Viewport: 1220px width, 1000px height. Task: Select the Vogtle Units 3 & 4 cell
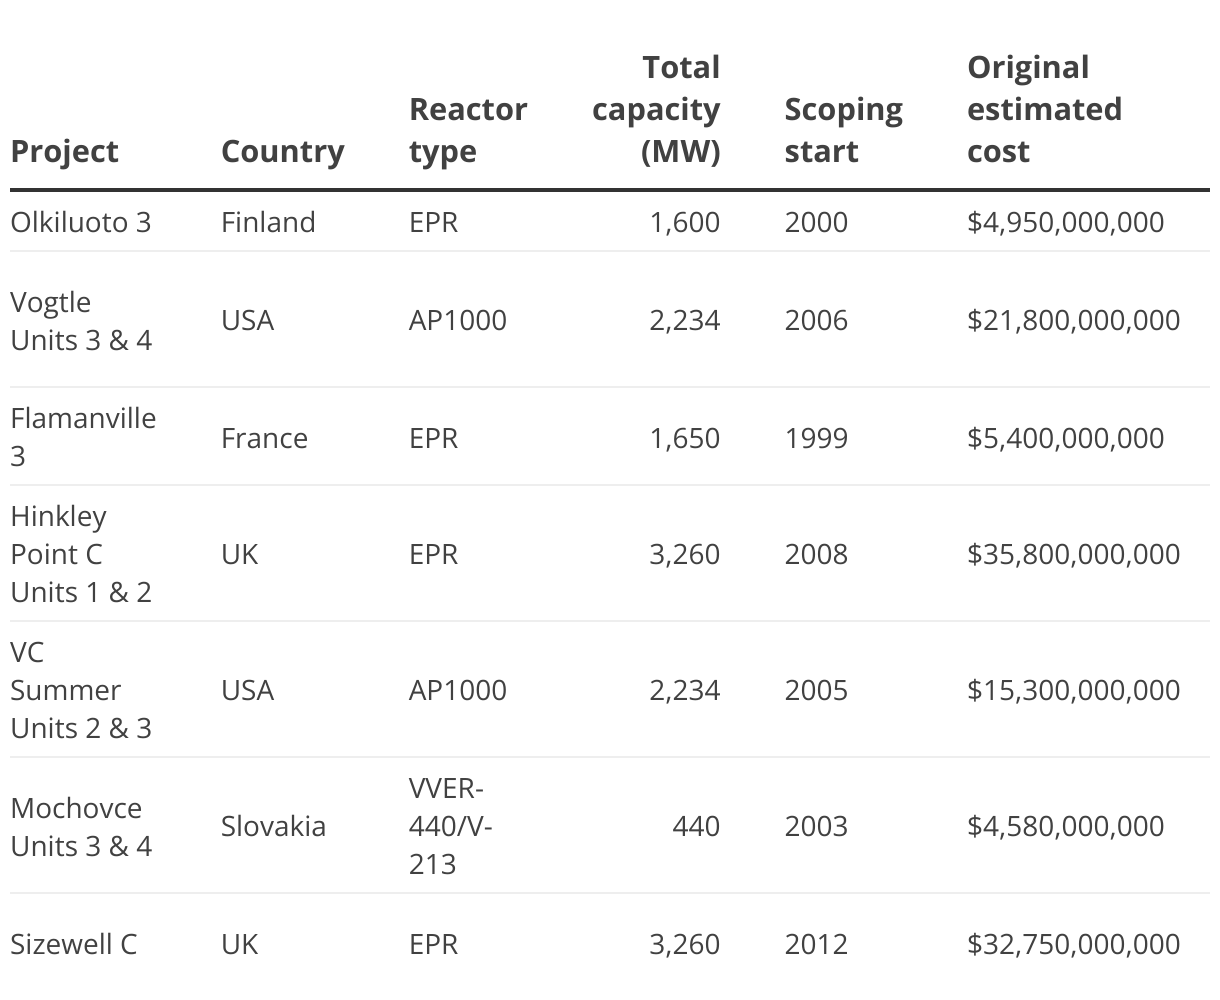81,321
